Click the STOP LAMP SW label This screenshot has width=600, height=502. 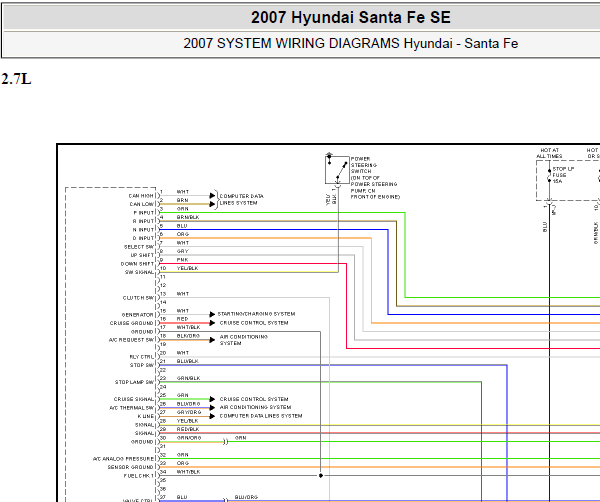(134, 382)
